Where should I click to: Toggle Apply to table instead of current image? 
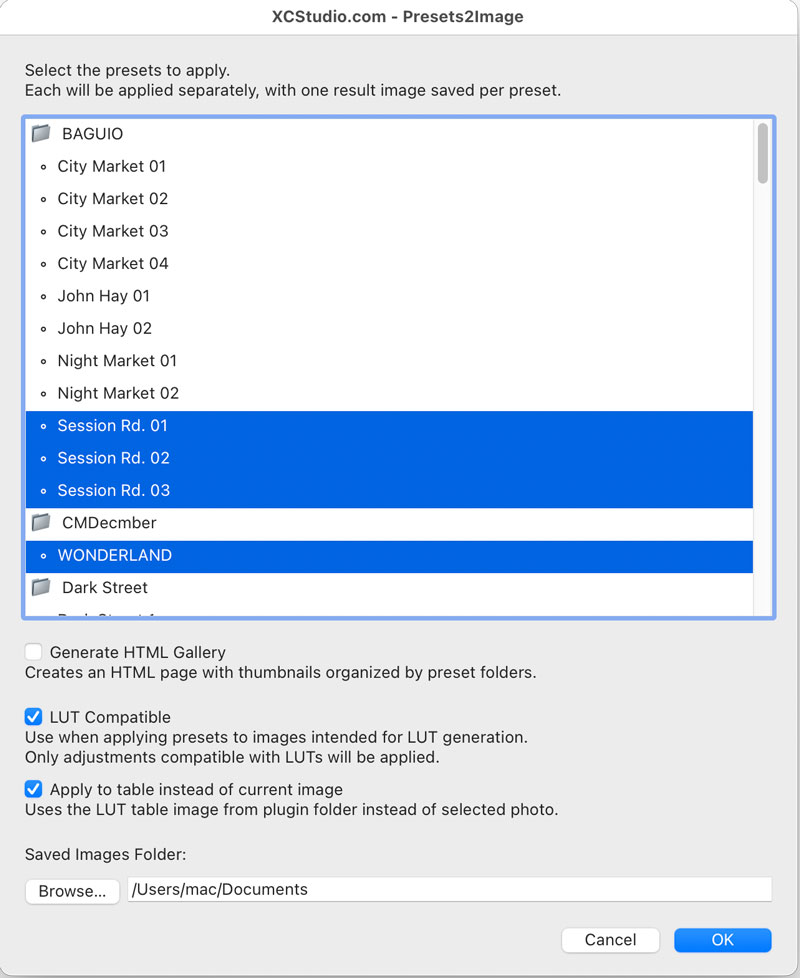coord(34,789)
